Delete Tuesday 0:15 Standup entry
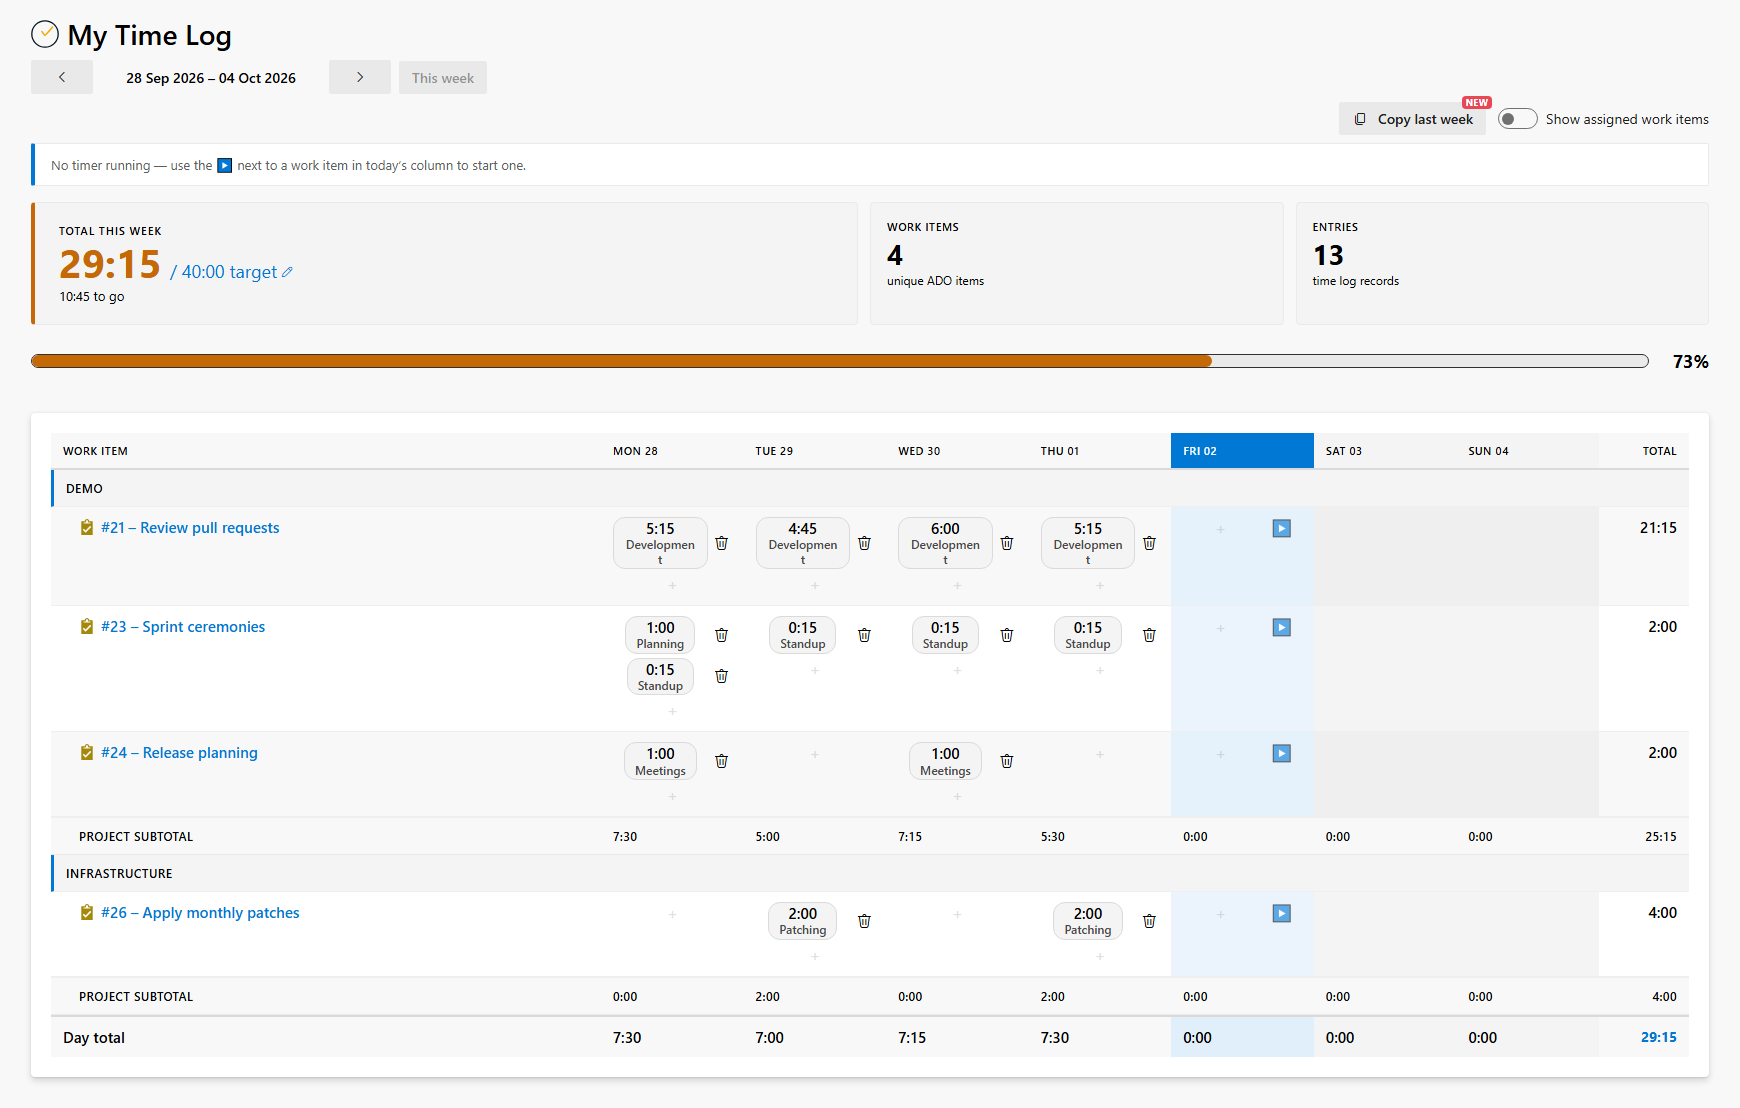Screen dimensions: 1740x1108 click(864, 635)
